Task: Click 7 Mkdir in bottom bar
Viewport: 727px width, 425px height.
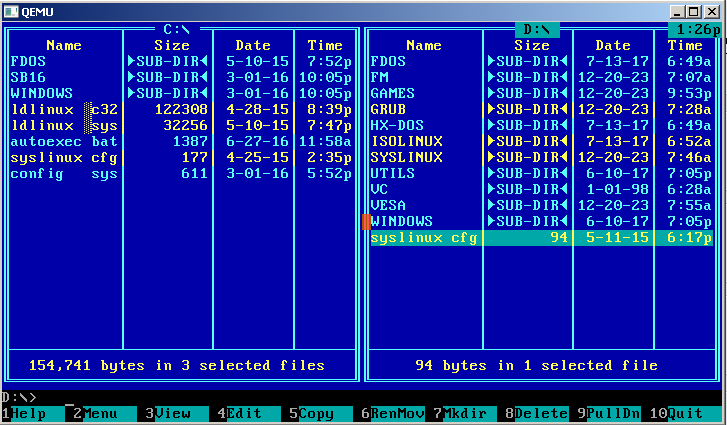Action: coord(465,413)
